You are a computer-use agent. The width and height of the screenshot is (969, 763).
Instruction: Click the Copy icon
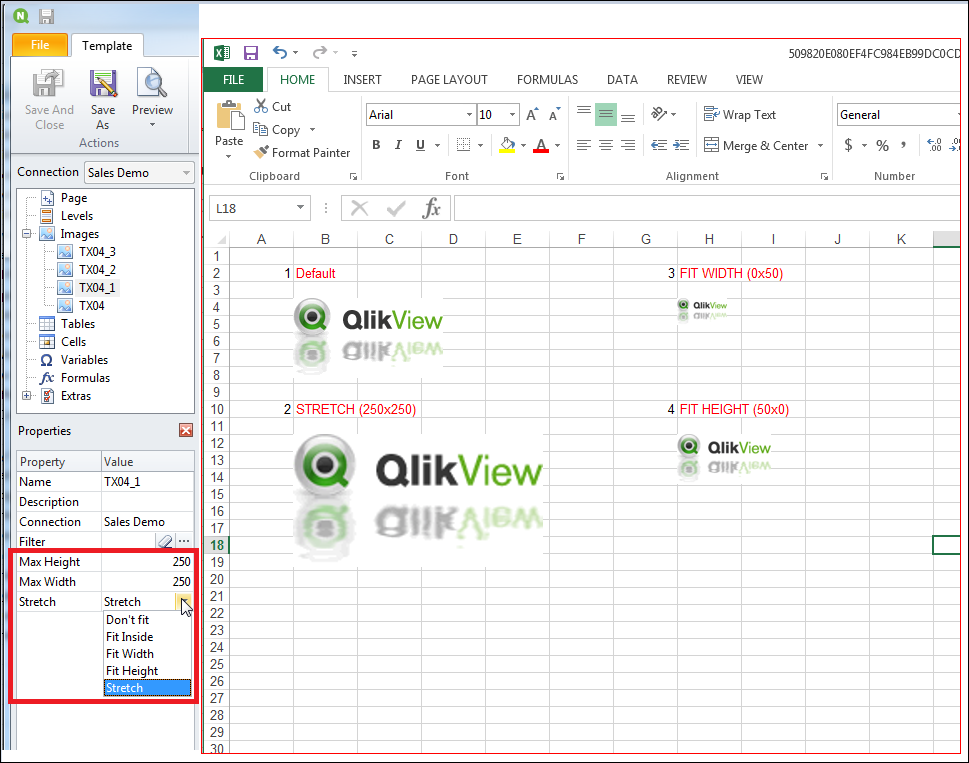coord(260,129)
